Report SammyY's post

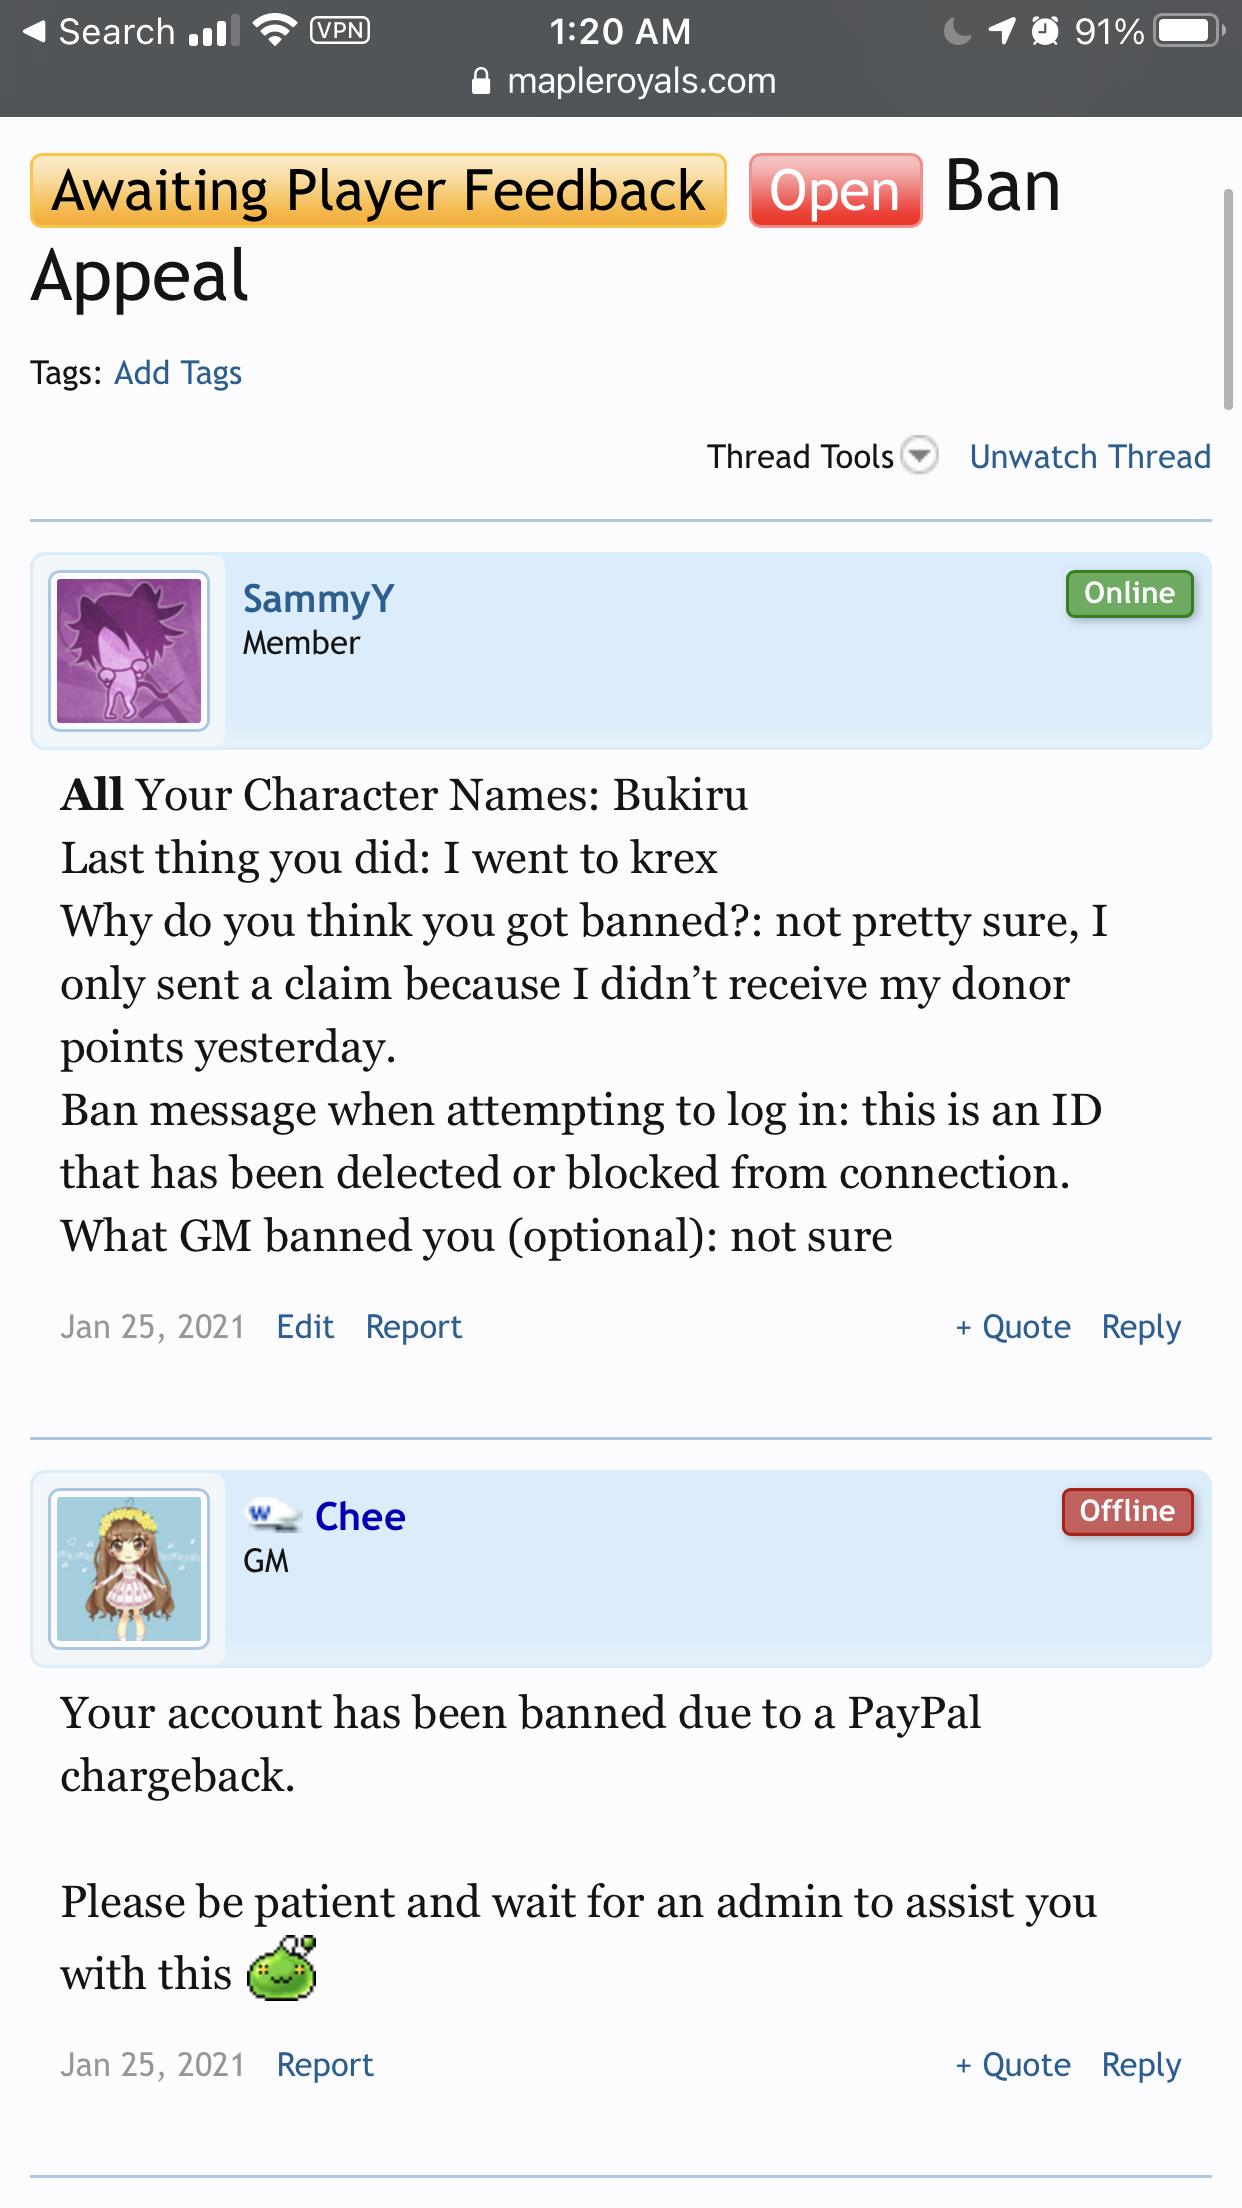click(413, 1327)
